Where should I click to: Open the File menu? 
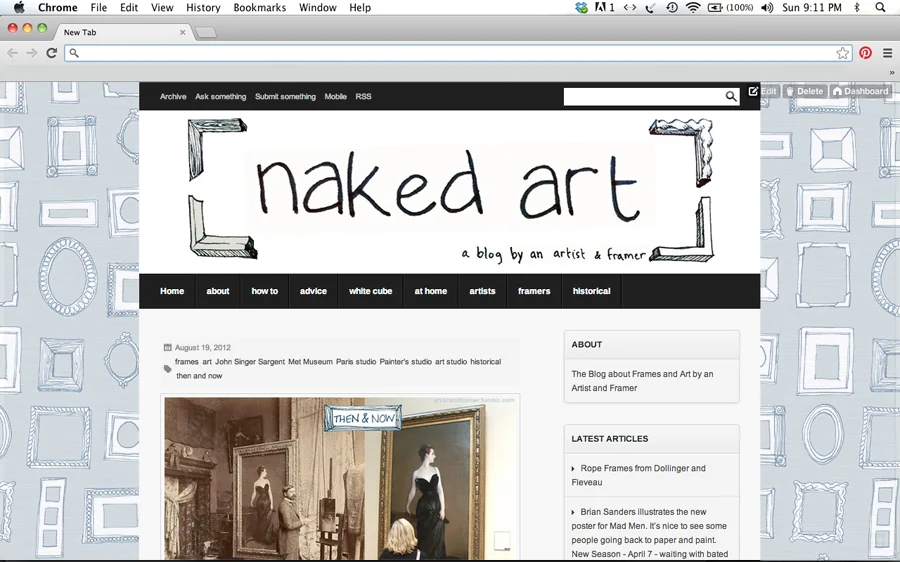(x=99, y=7)
